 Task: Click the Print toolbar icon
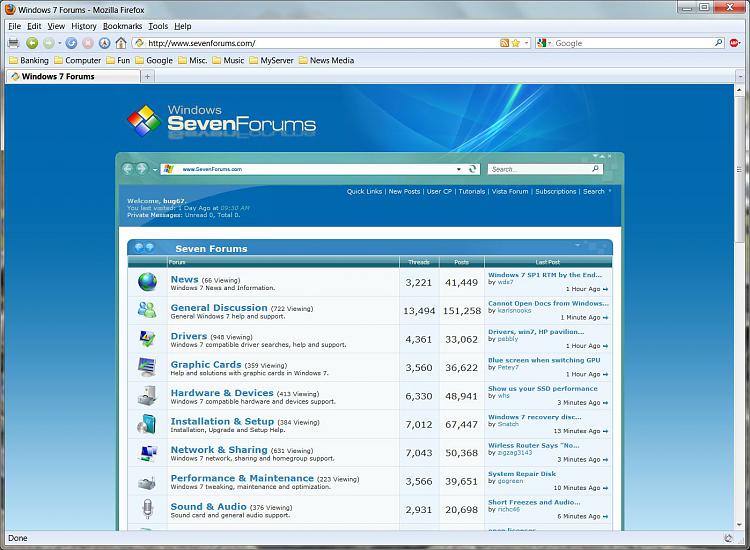tap(13, 43)
